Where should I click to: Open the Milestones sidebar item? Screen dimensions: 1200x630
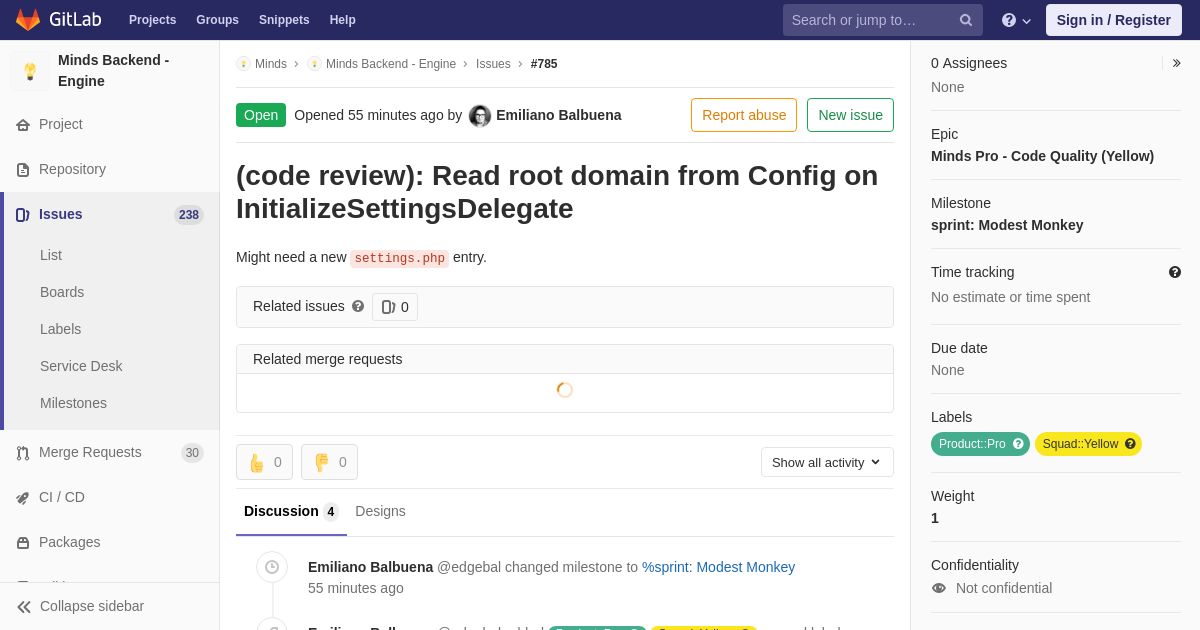[73, 403]
